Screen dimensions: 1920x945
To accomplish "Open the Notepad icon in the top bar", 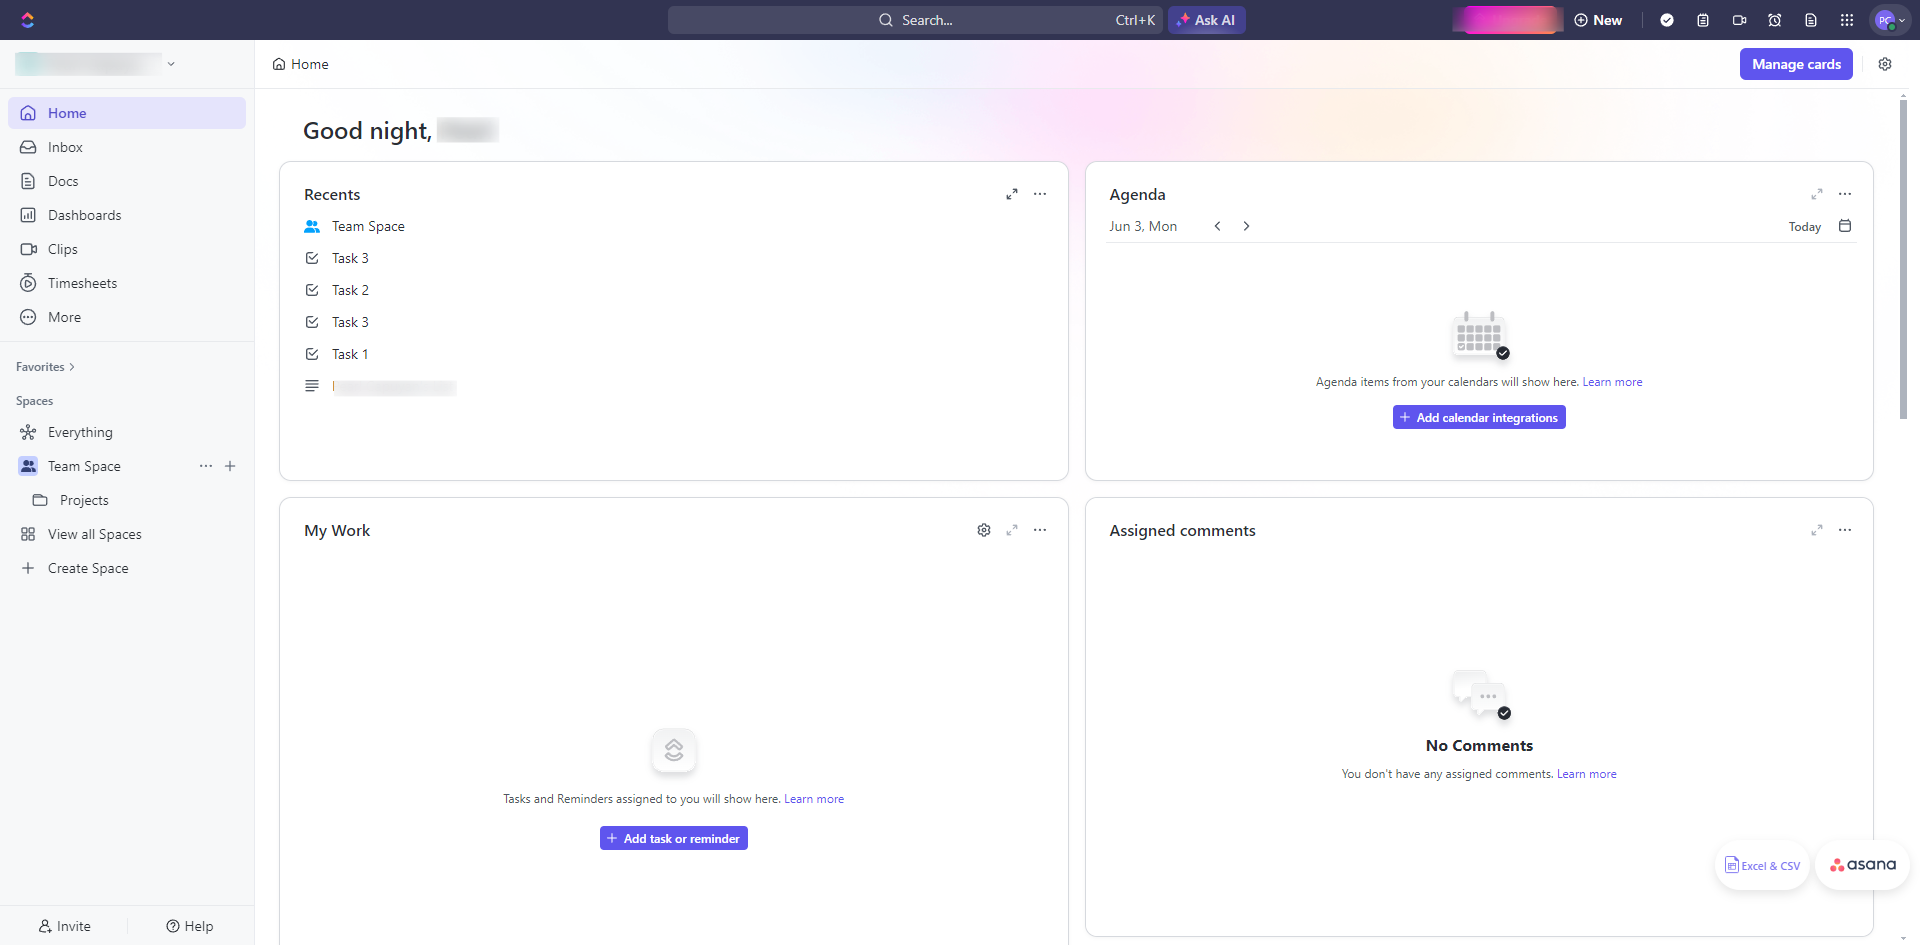I will tap(1703, 20).
